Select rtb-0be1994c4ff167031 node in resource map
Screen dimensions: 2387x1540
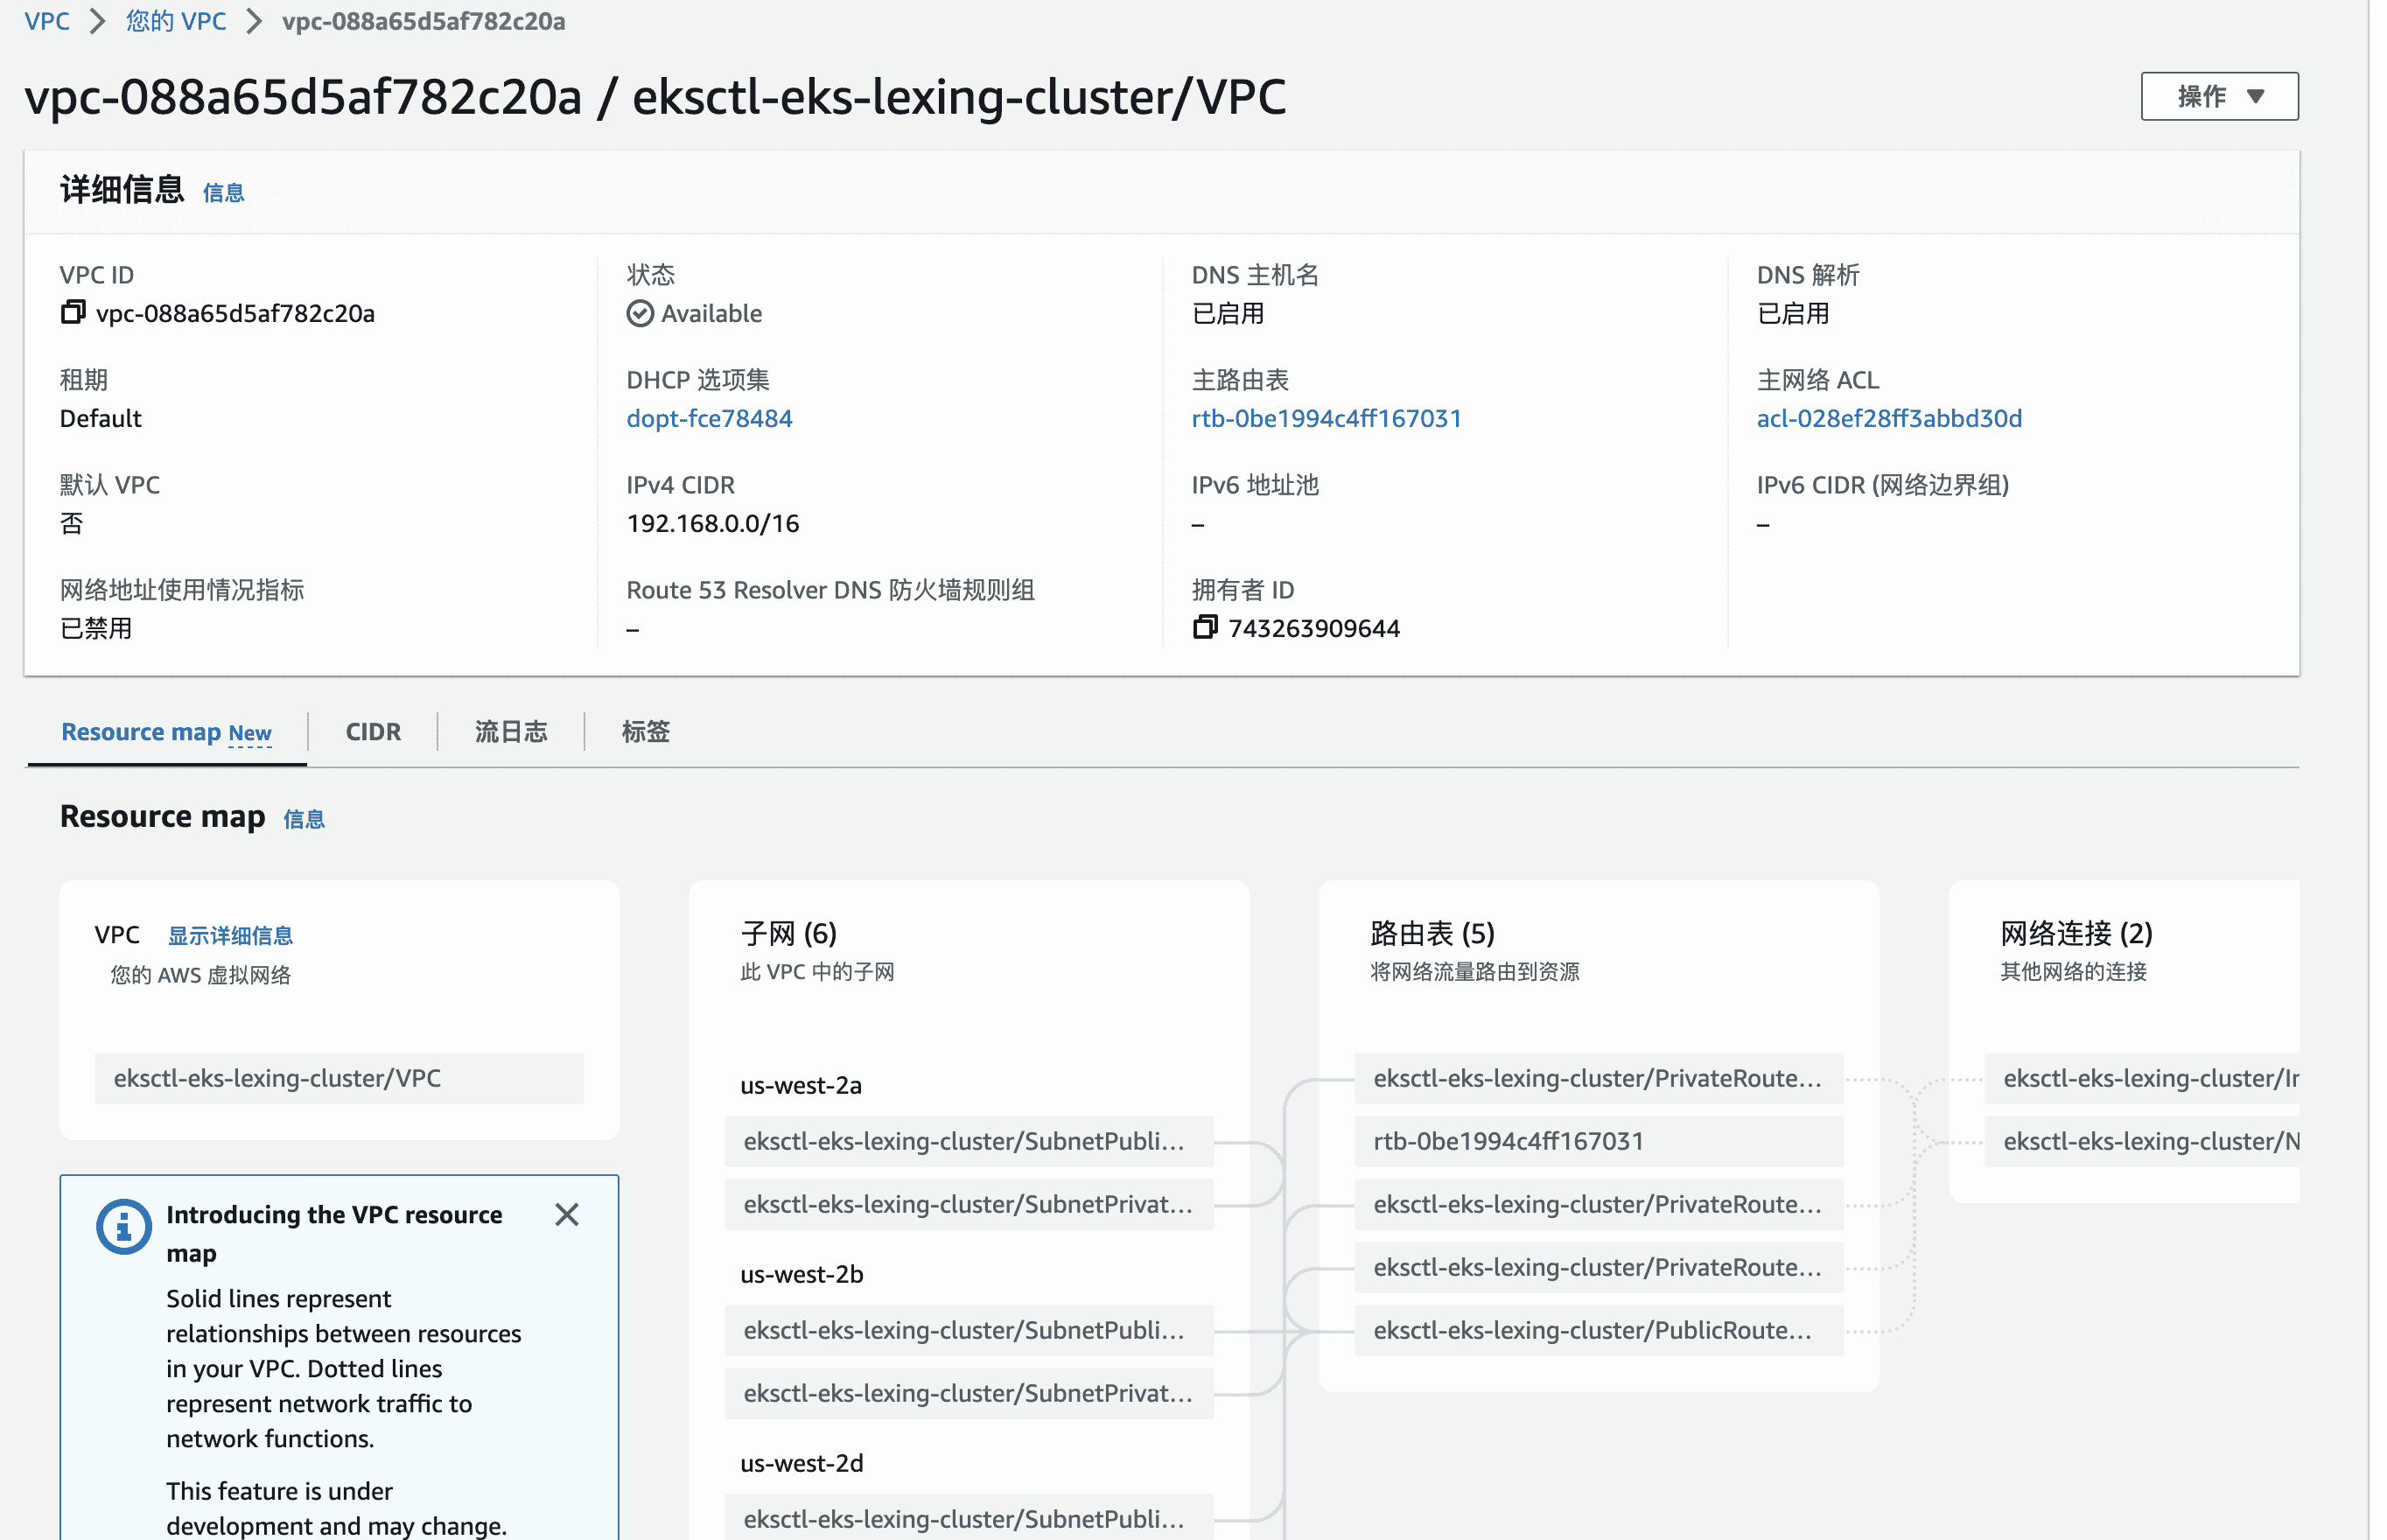coord(1597,1141)
